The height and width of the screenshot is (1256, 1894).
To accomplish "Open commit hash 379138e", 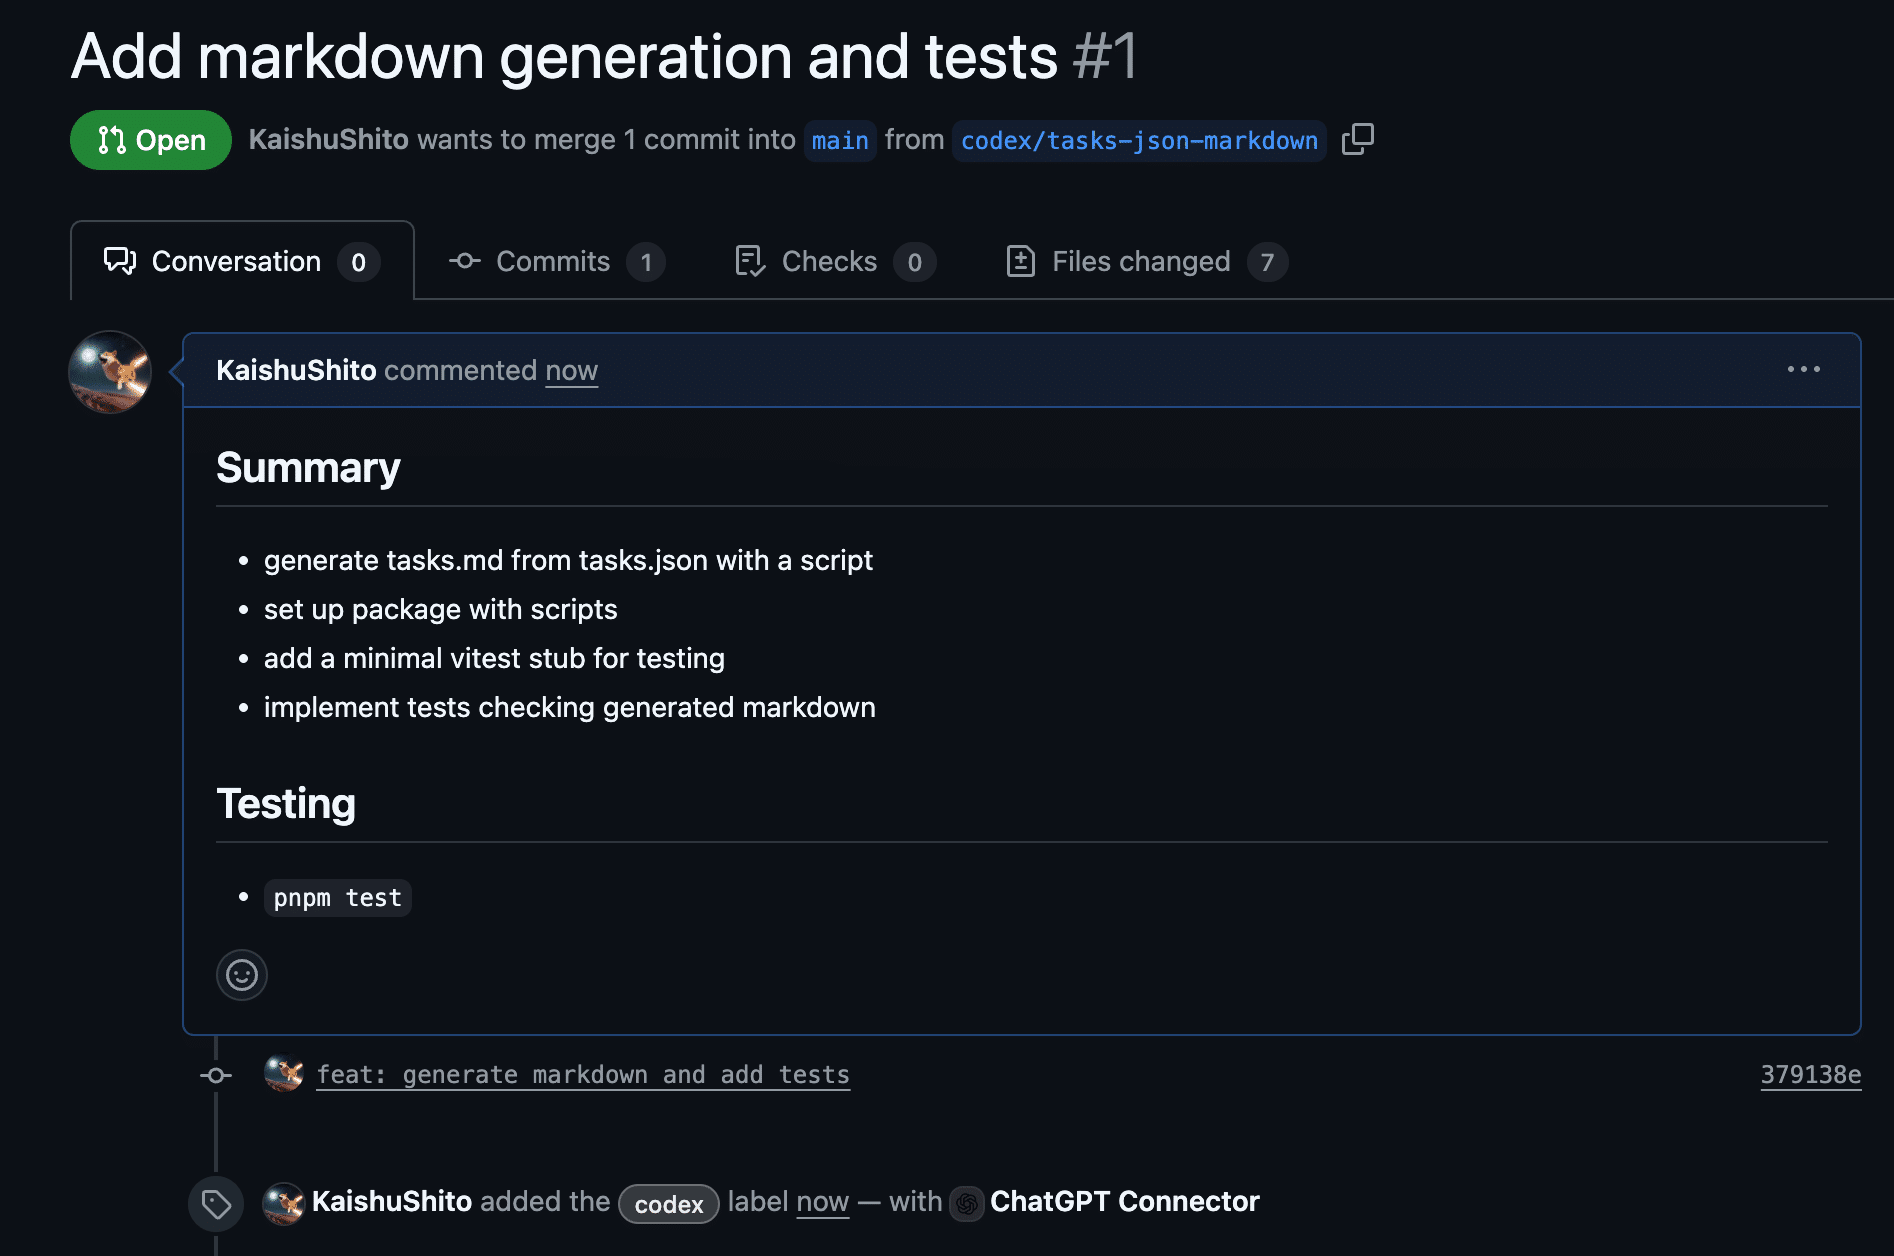I will click(1810, 1075).
